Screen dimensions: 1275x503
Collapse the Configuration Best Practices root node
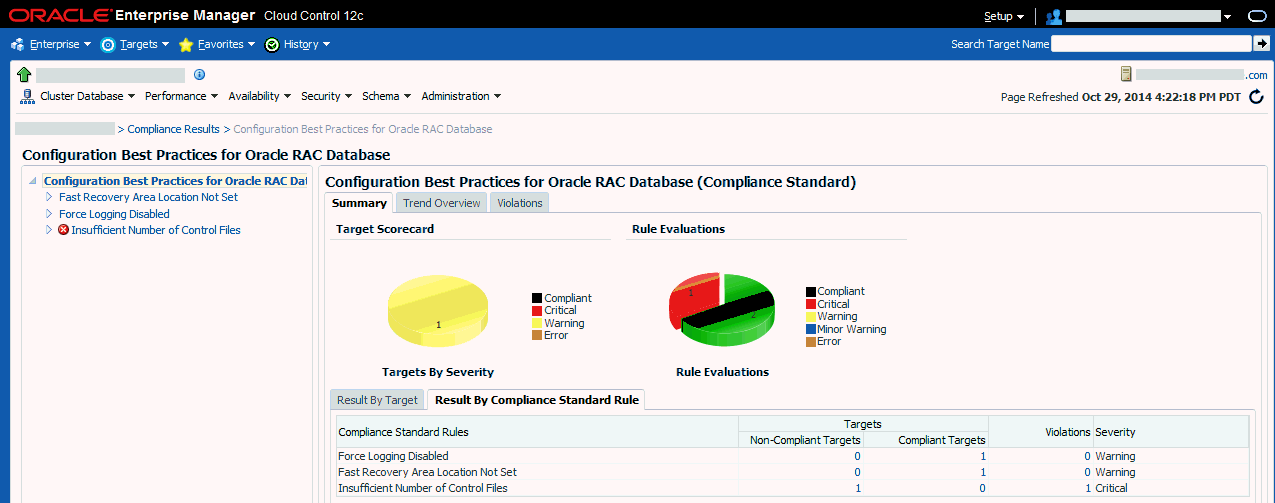tap(33, 182)
